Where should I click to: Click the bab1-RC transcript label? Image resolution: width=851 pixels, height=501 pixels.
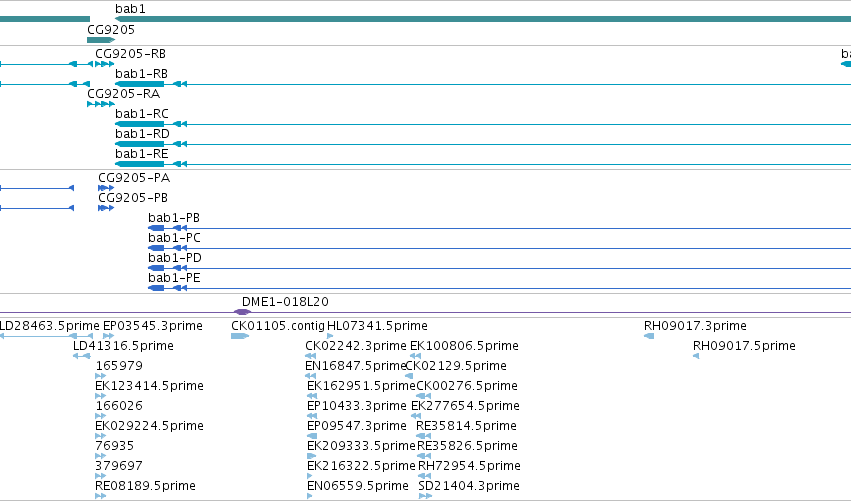click(142, 114)
